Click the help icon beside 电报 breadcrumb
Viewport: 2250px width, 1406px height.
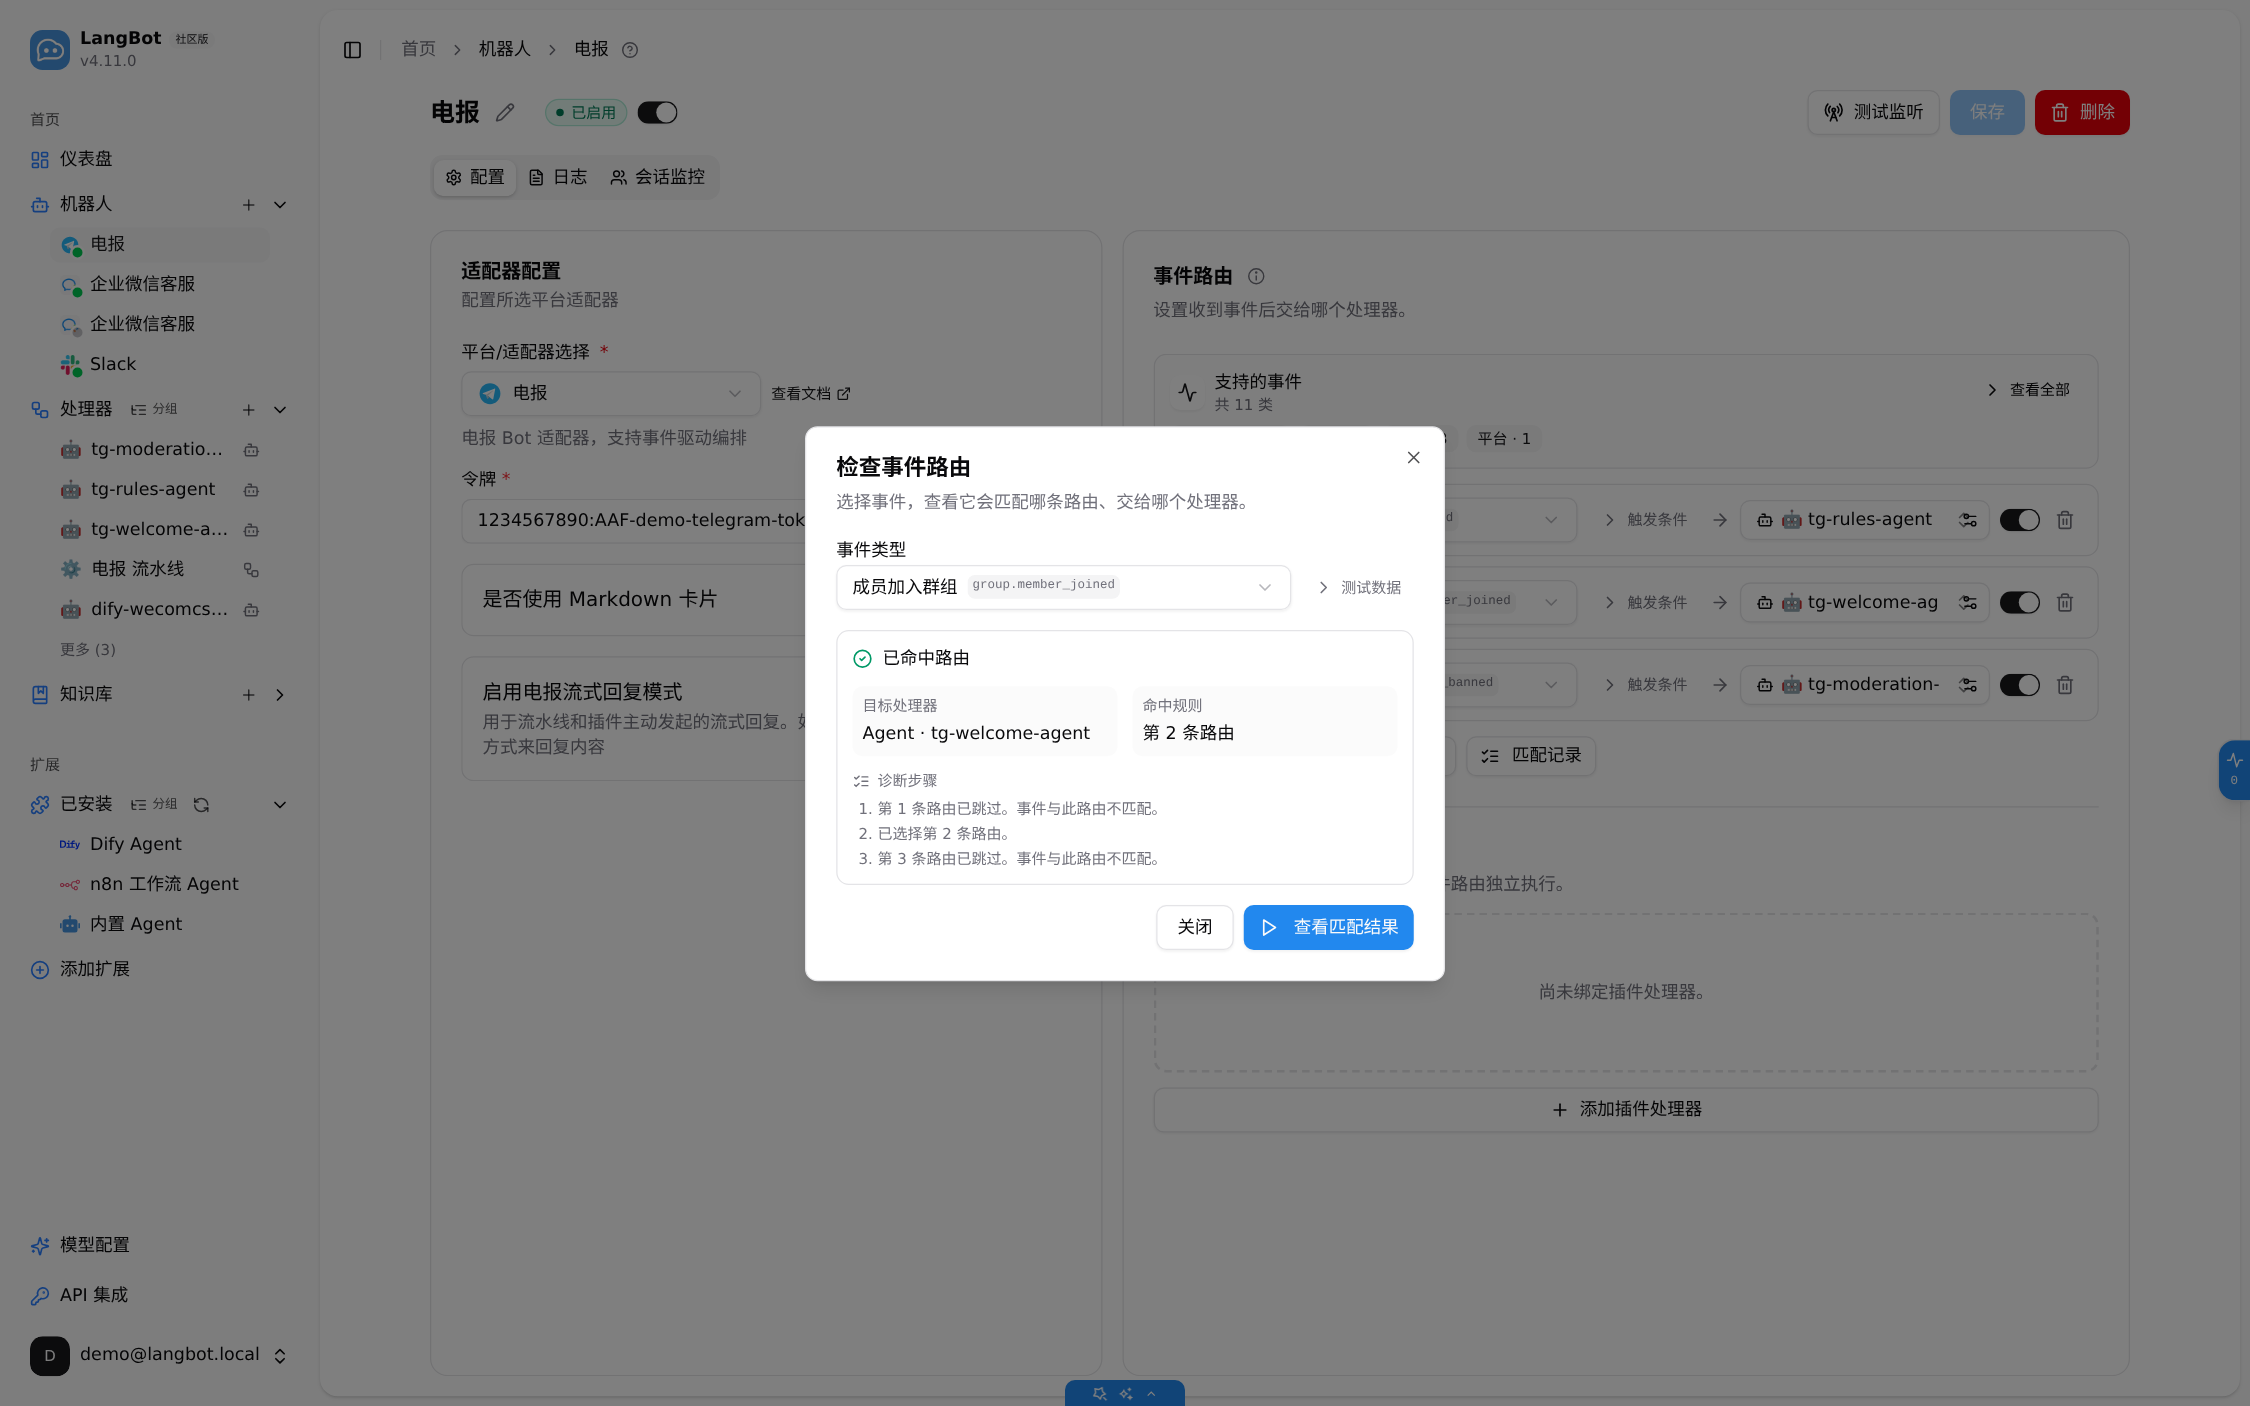point(630,50)
